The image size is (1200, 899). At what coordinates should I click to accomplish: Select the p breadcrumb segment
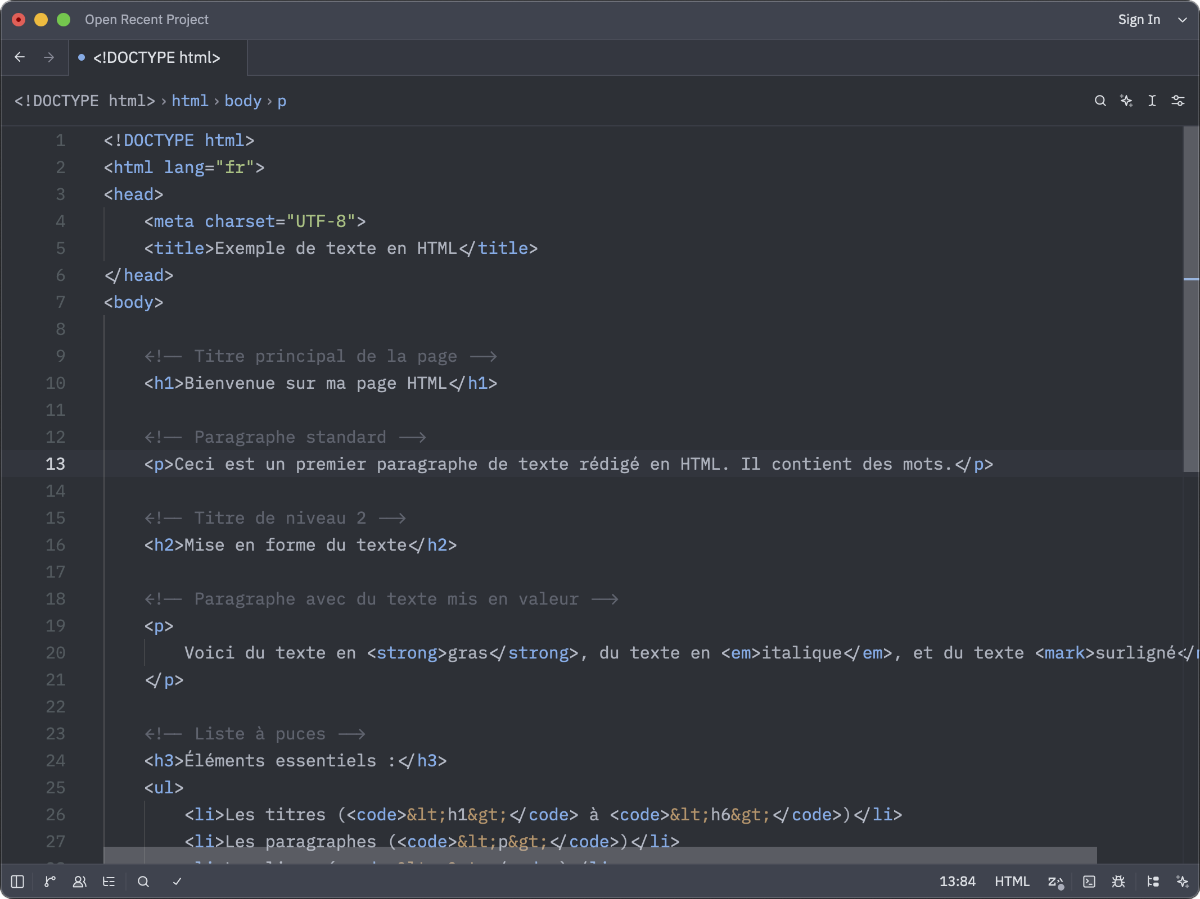coord(282,101)
